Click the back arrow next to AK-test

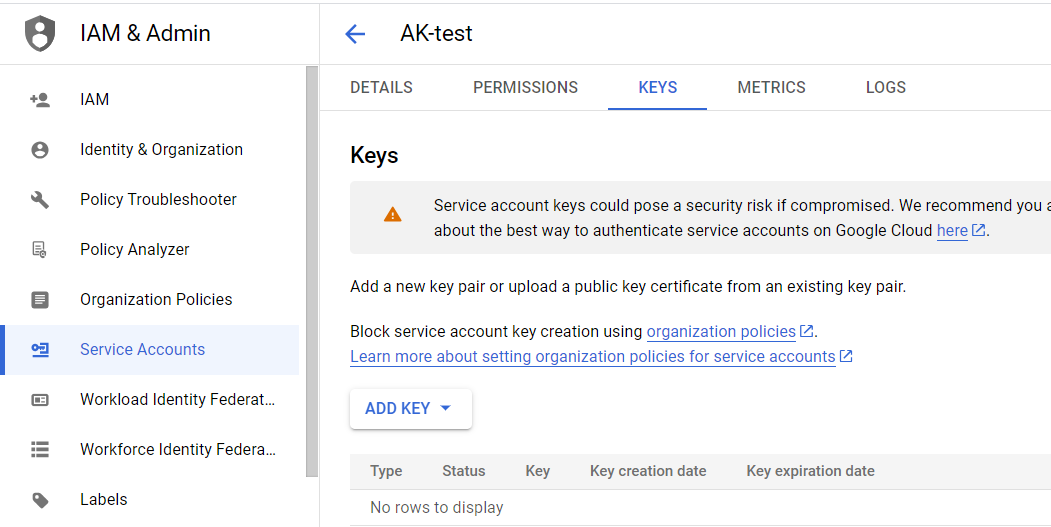[x=355, y=34]
